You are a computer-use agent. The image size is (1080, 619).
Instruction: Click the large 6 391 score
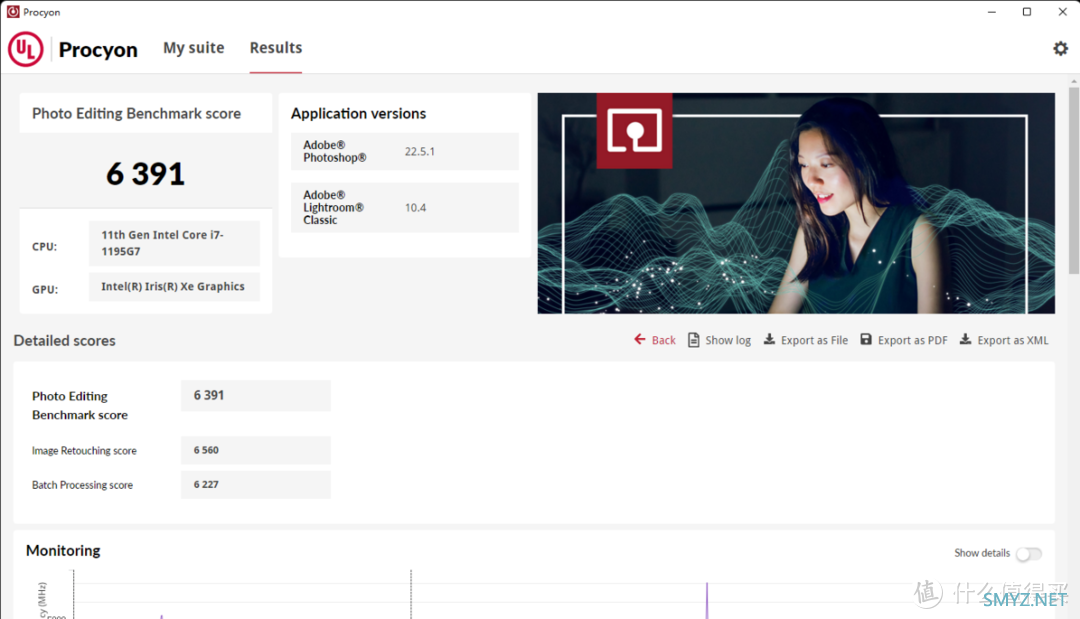145,174
